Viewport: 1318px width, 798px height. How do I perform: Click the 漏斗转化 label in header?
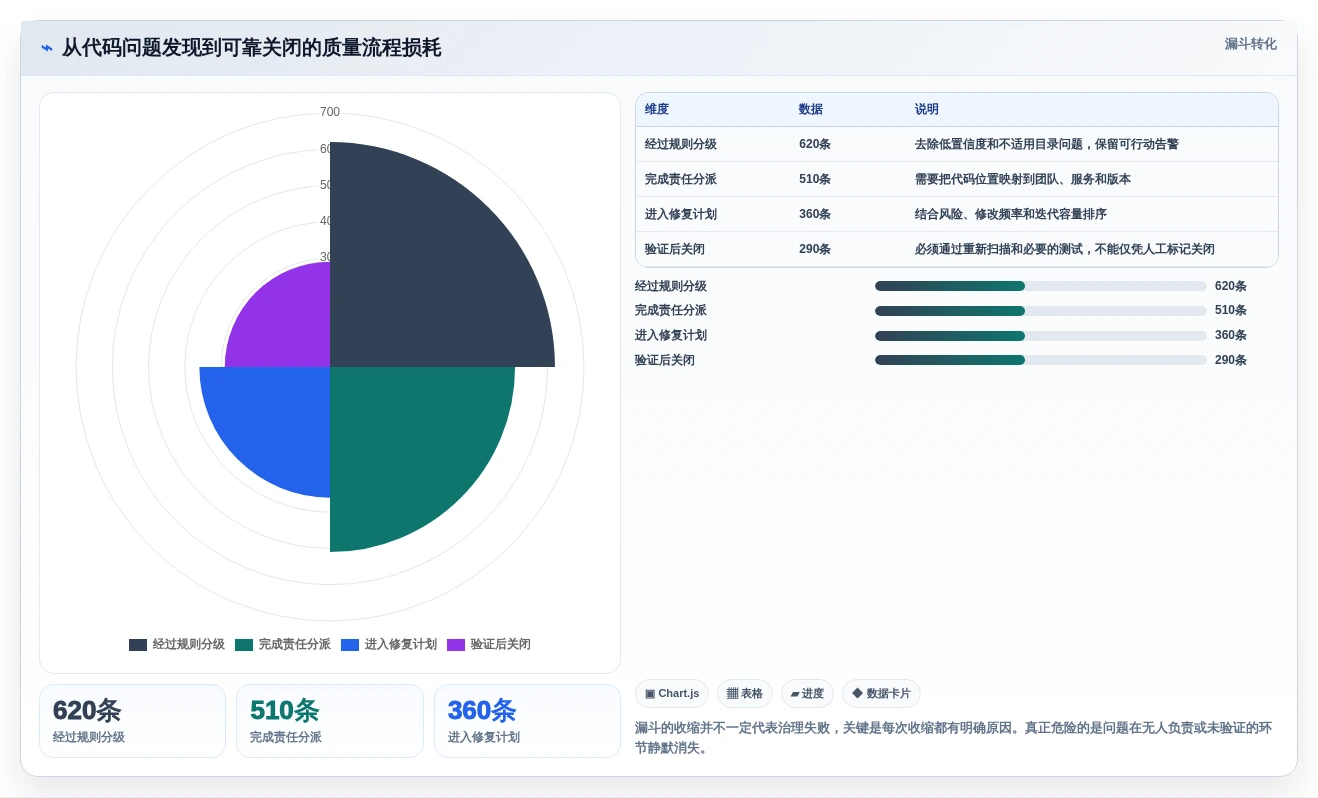[x=1250, y=44]
